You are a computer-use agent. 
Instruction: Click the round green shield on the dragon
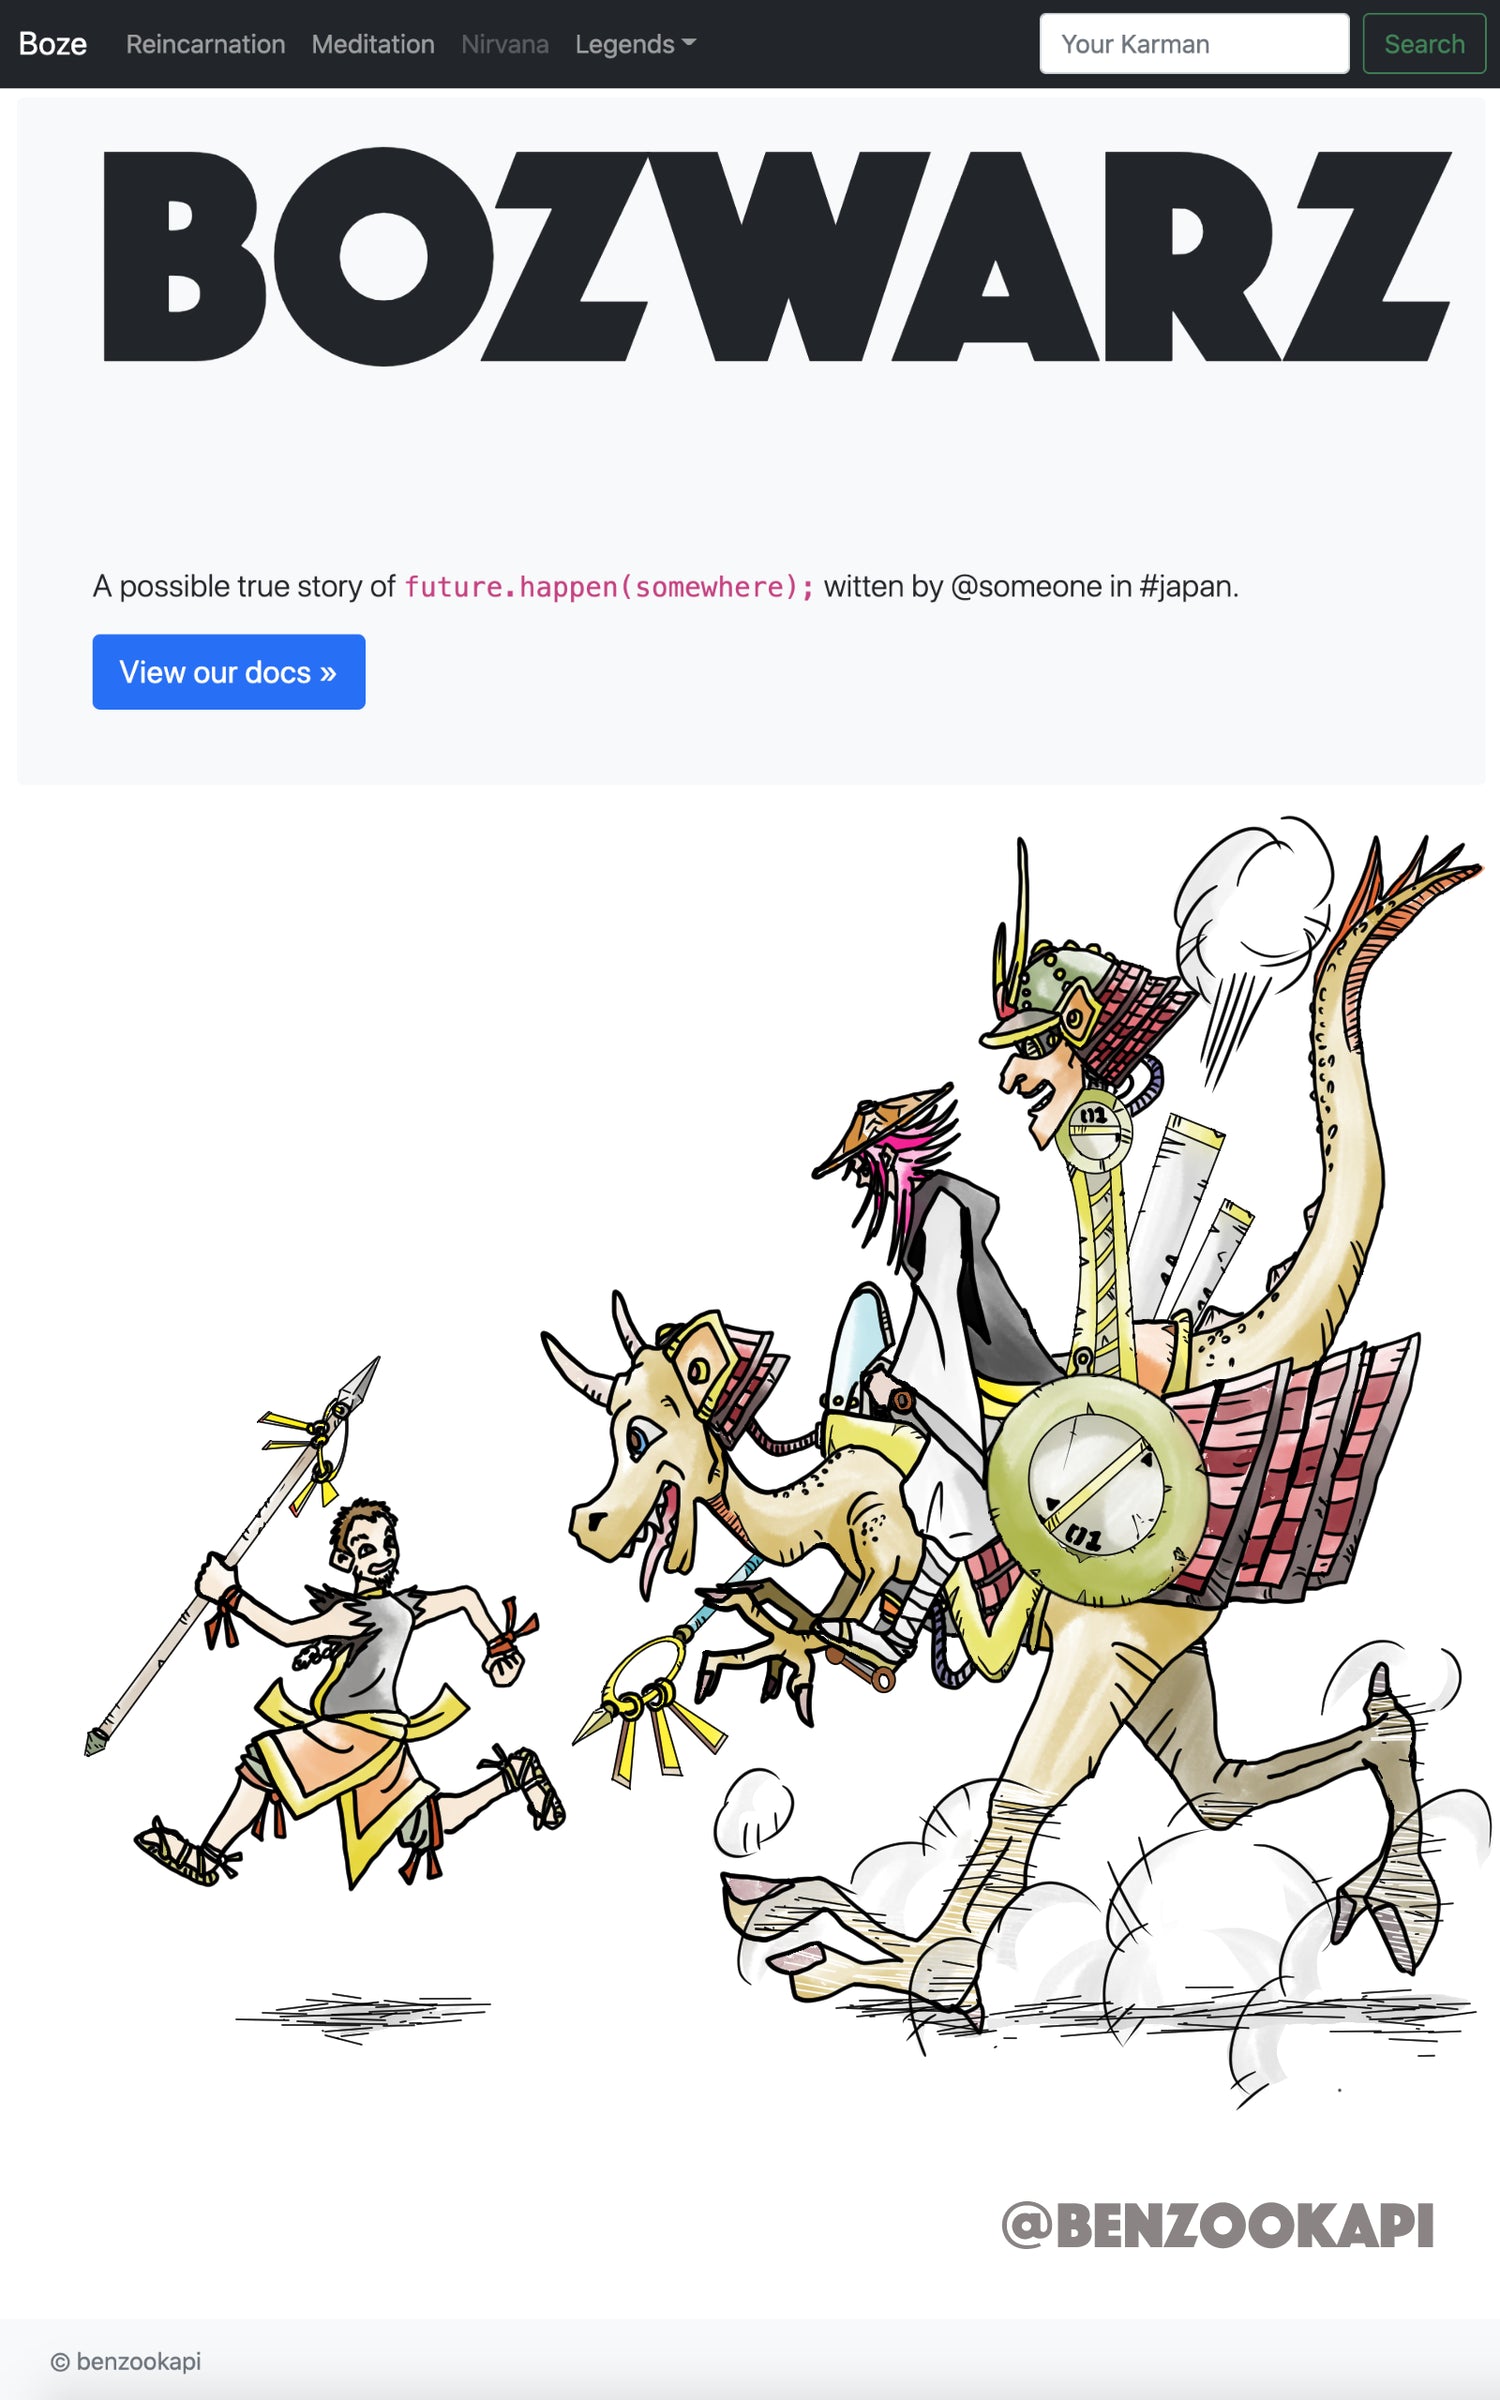pyautogui.click(x=1097, y=1489)
